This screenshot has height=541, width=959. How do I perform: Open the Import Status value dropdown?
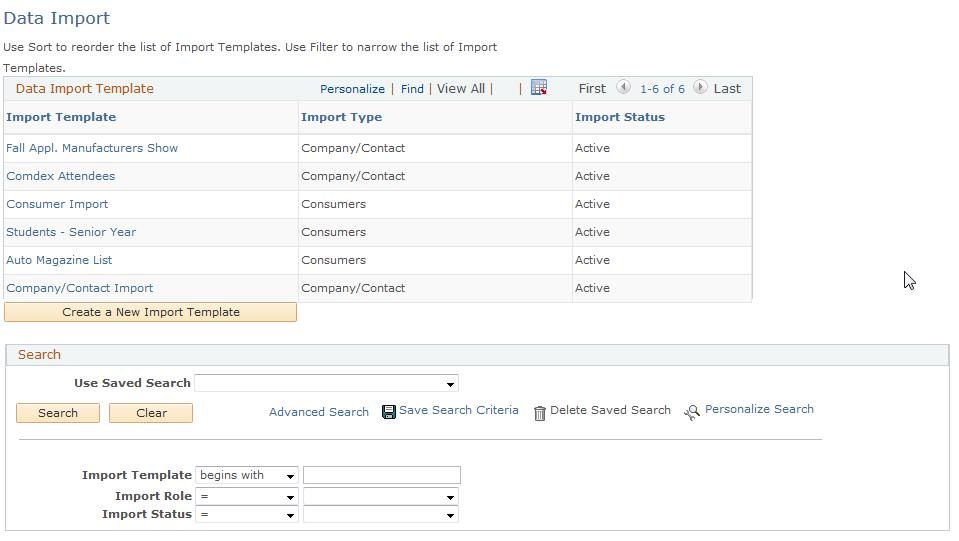click(380, 515)
